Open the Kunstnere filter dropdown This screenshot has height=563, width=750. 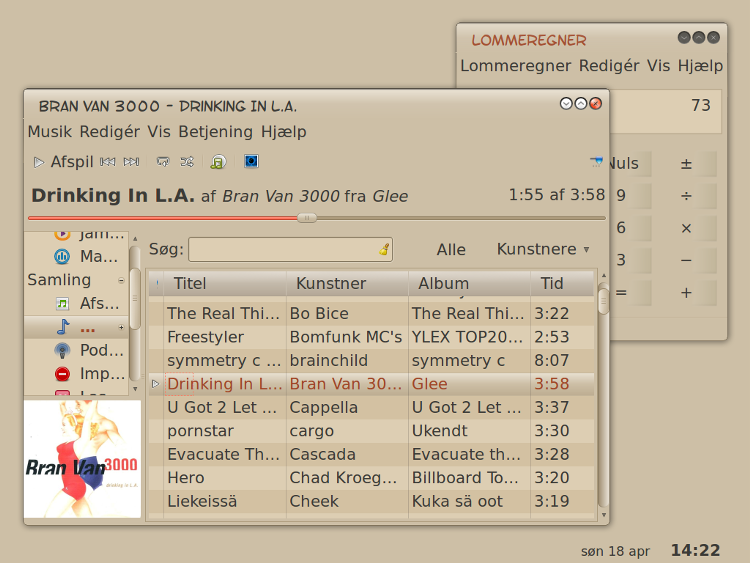[542, 249]
